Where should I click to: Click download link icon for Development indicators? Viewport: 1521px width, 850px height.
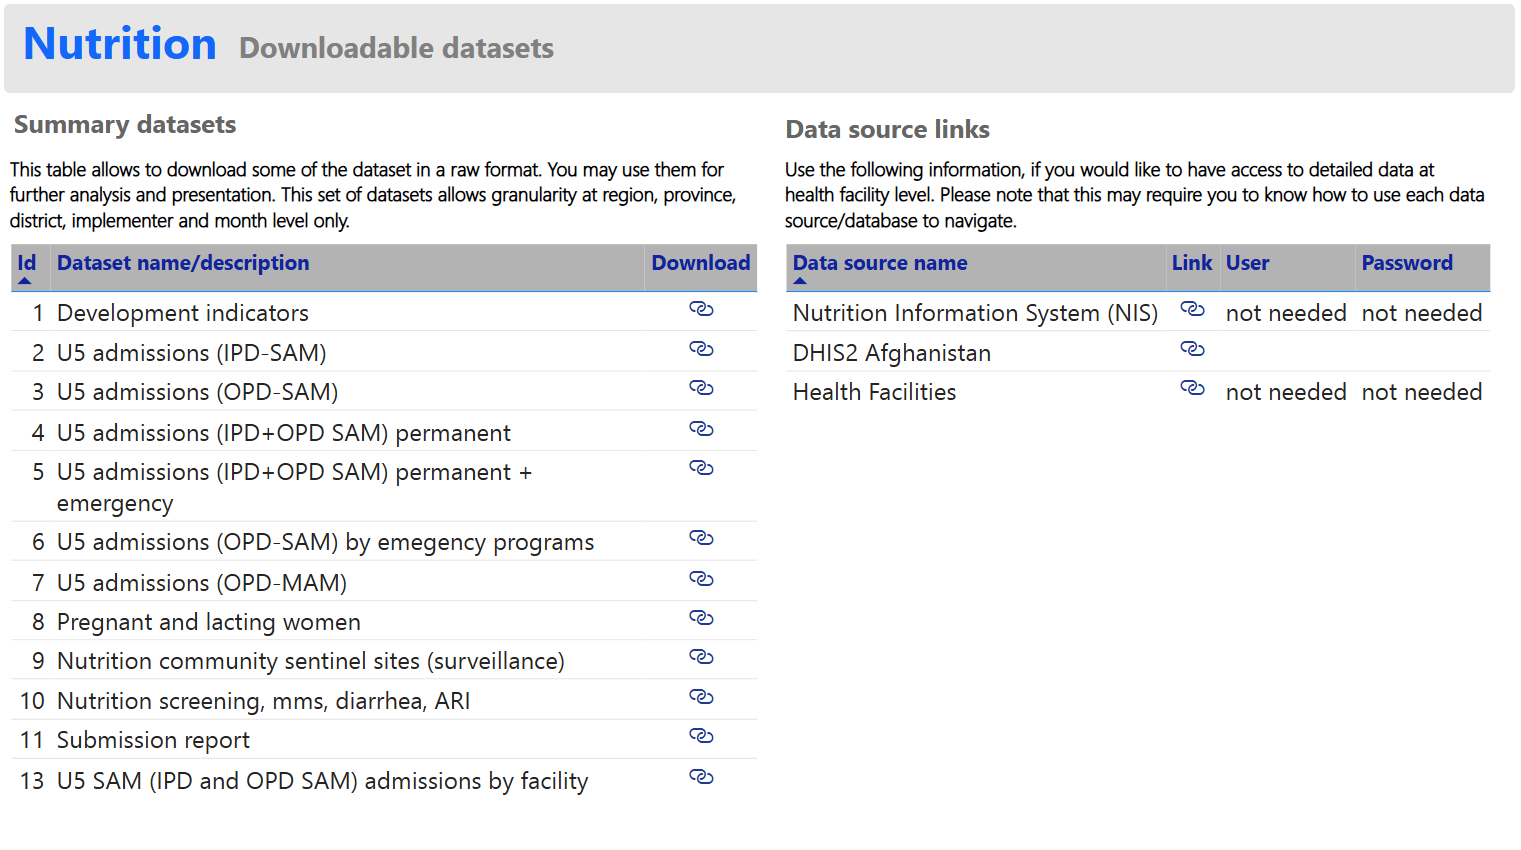coord(701,309)
